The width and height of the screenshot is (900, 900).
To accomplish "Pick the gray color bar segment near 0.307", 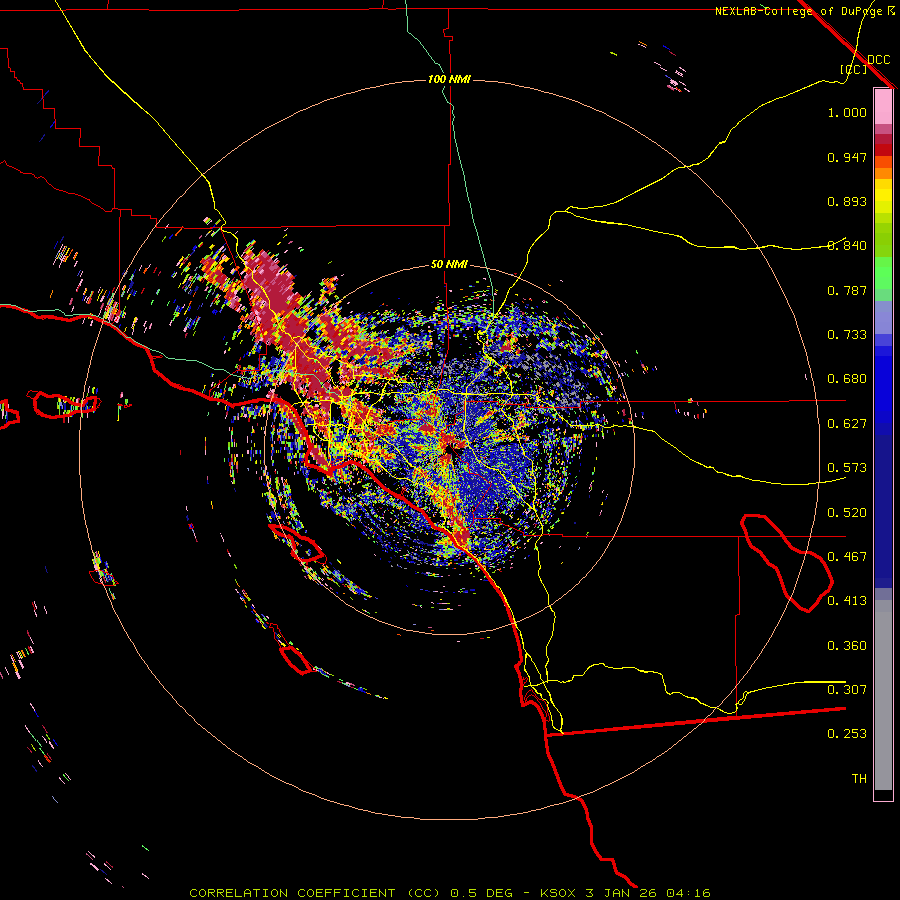I will point(883,695).
